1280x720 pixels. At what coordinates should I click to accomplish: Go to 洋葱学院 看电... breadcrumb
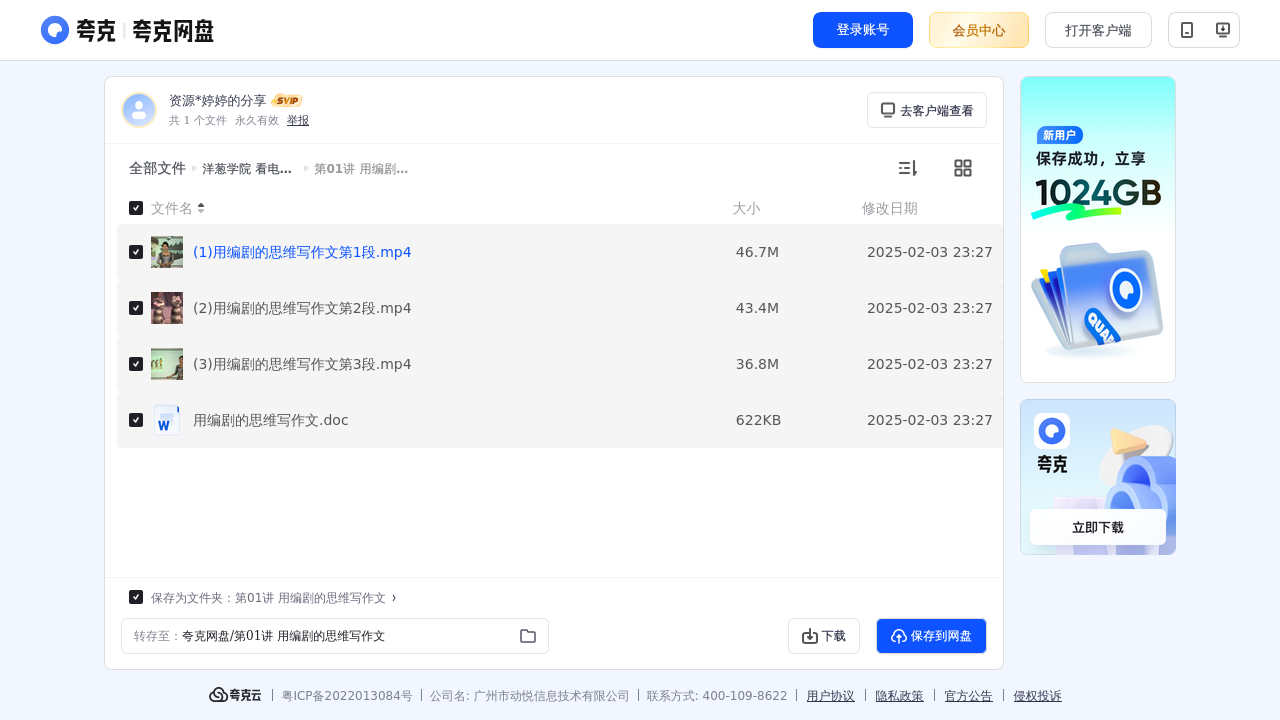click(247, 169)
